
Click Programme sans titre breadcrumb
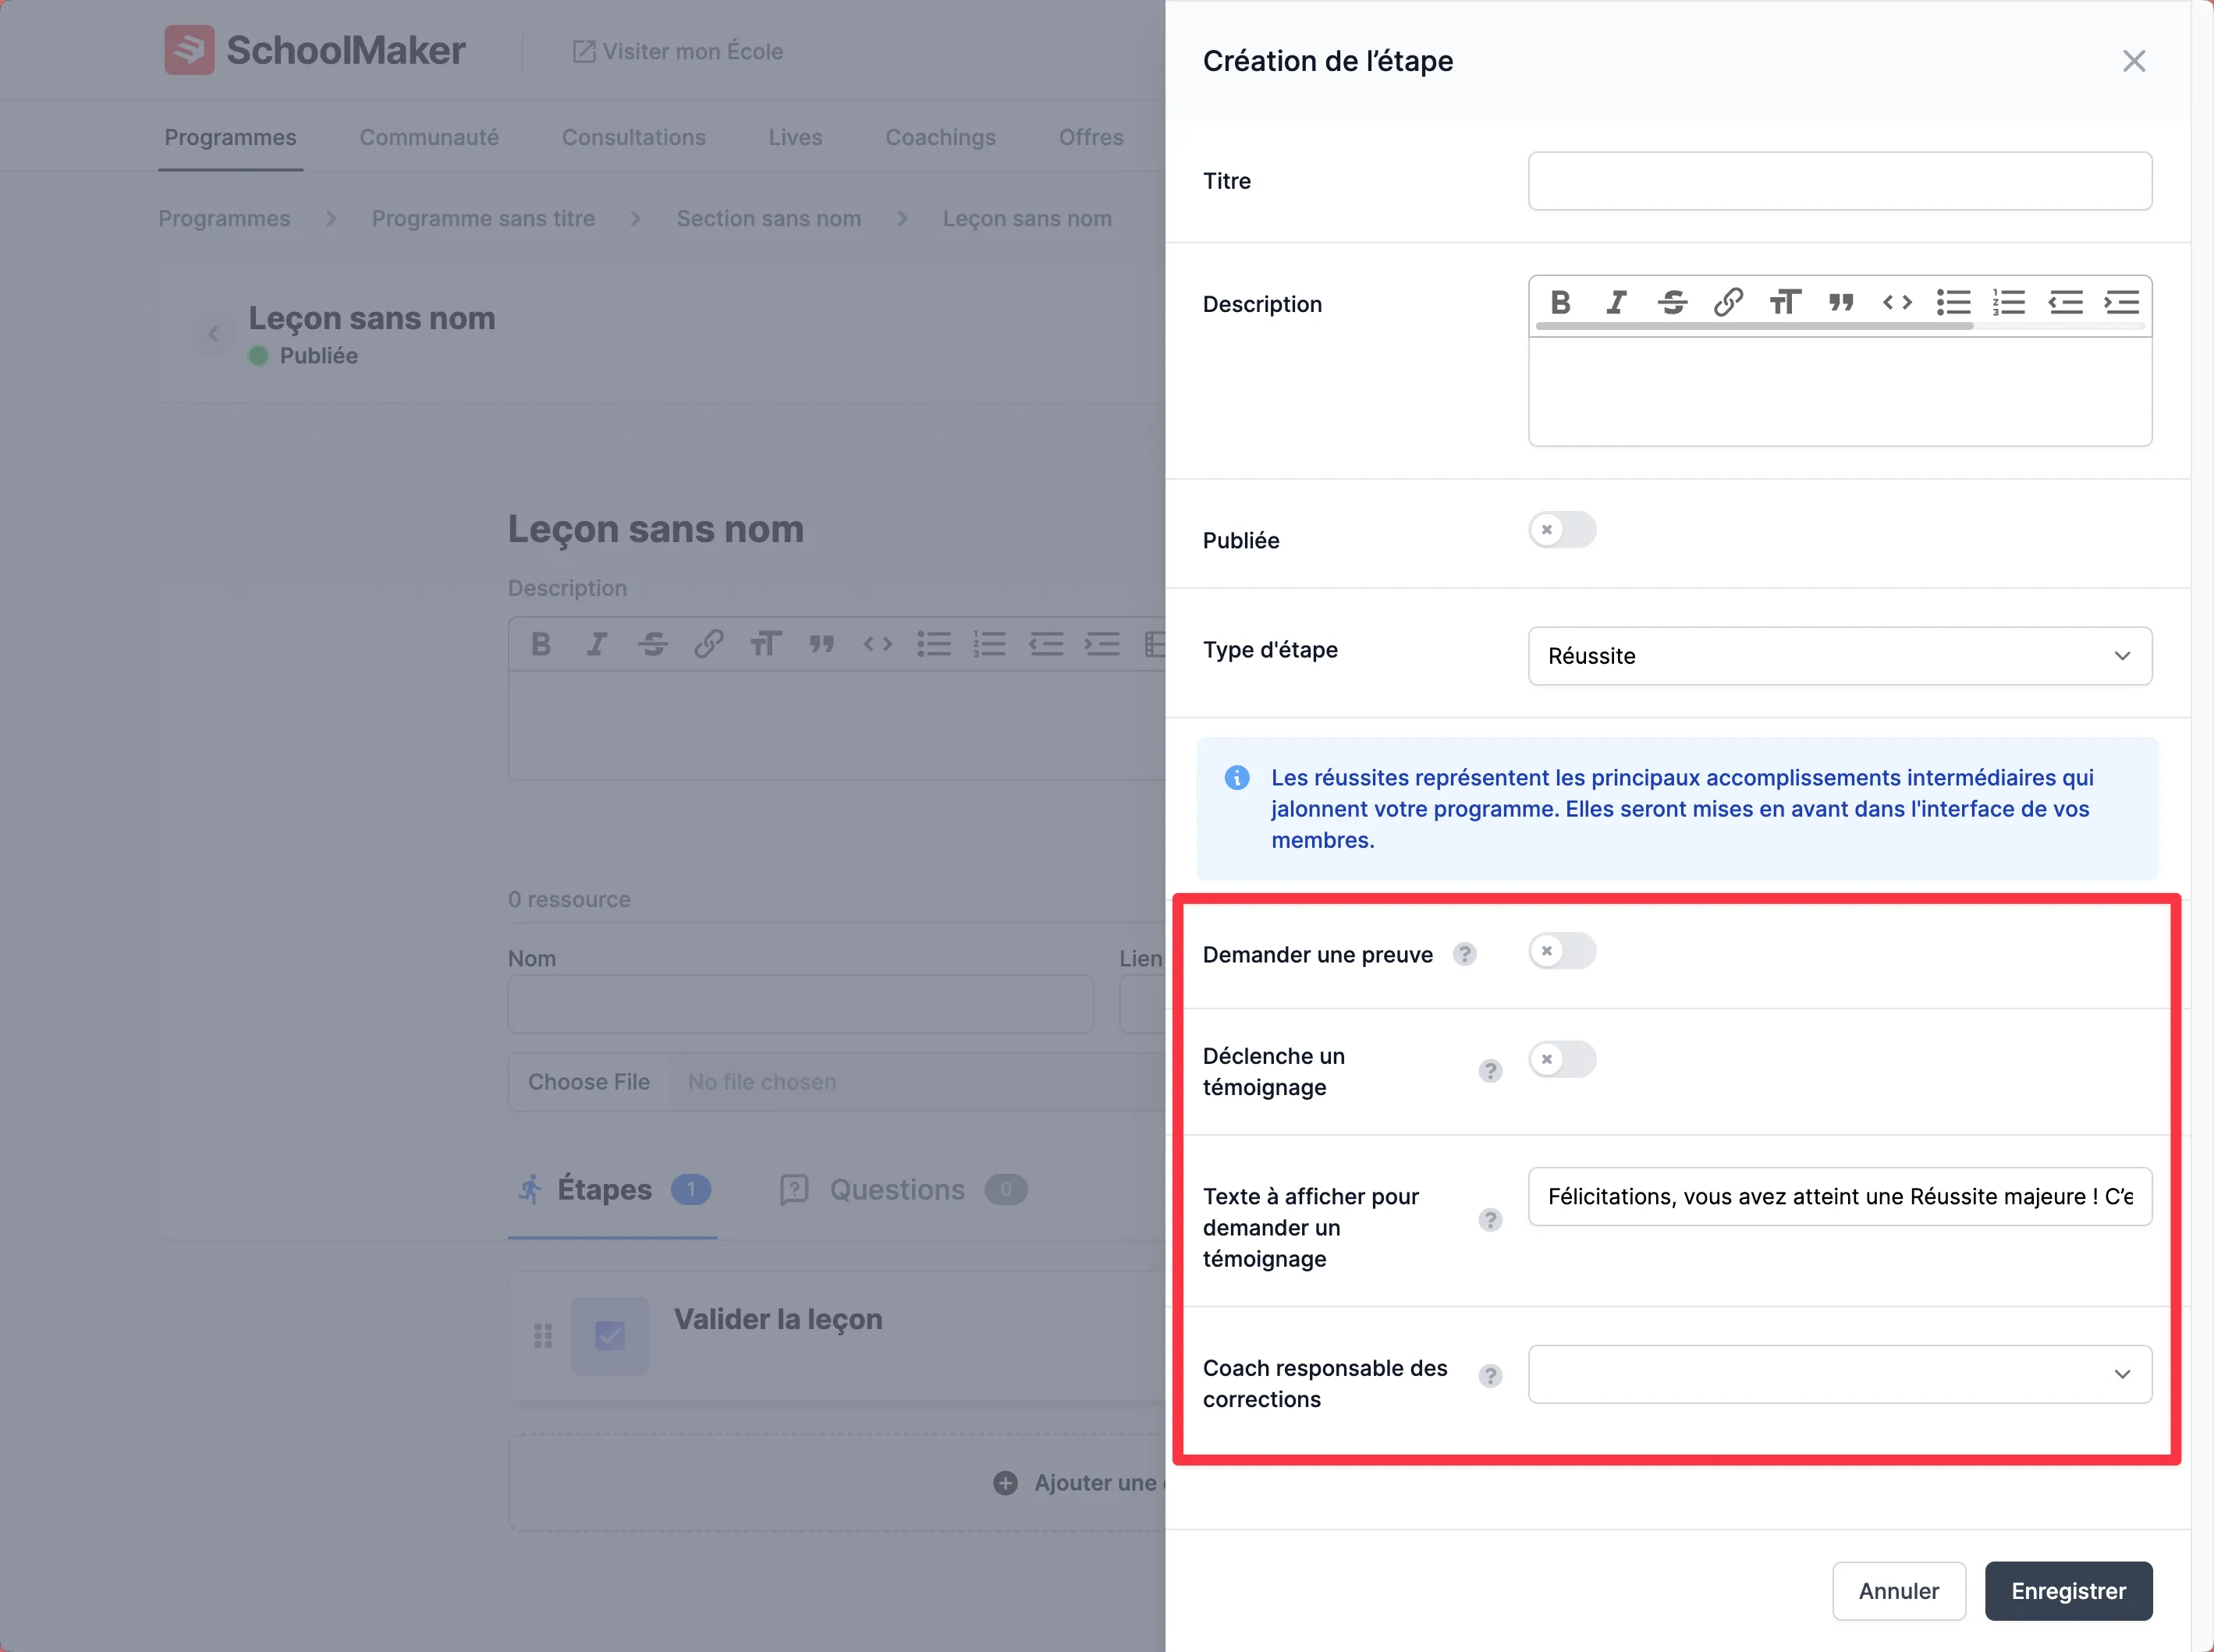tap(483, 218)
